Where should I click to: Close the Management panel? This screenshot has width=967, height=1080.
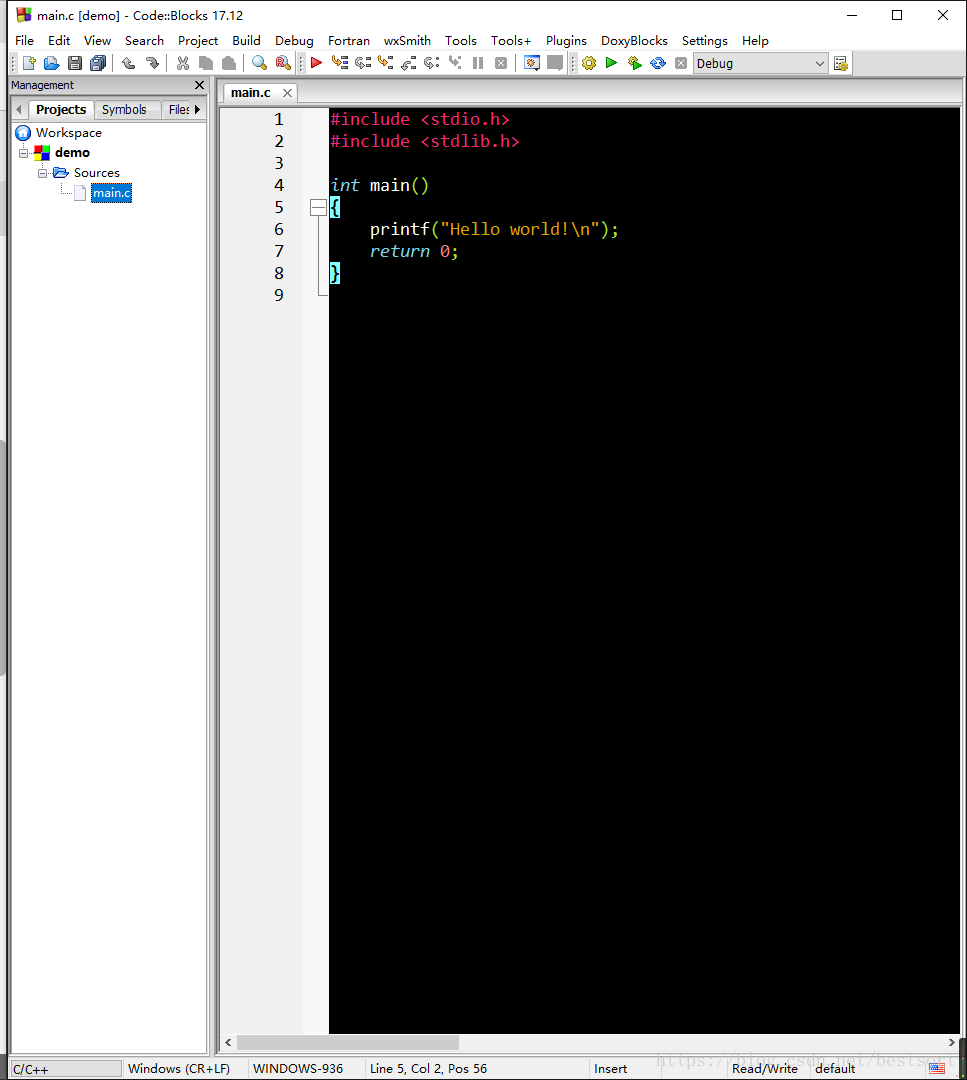point(200,85)
